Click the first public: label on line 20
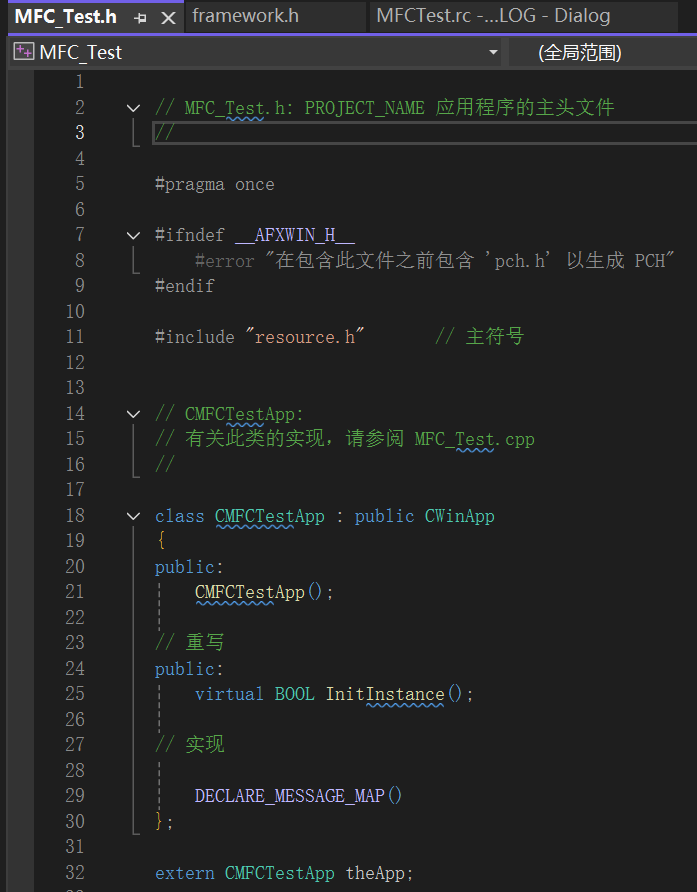Screen dimensions: 697x892 (x=189, y=567)
